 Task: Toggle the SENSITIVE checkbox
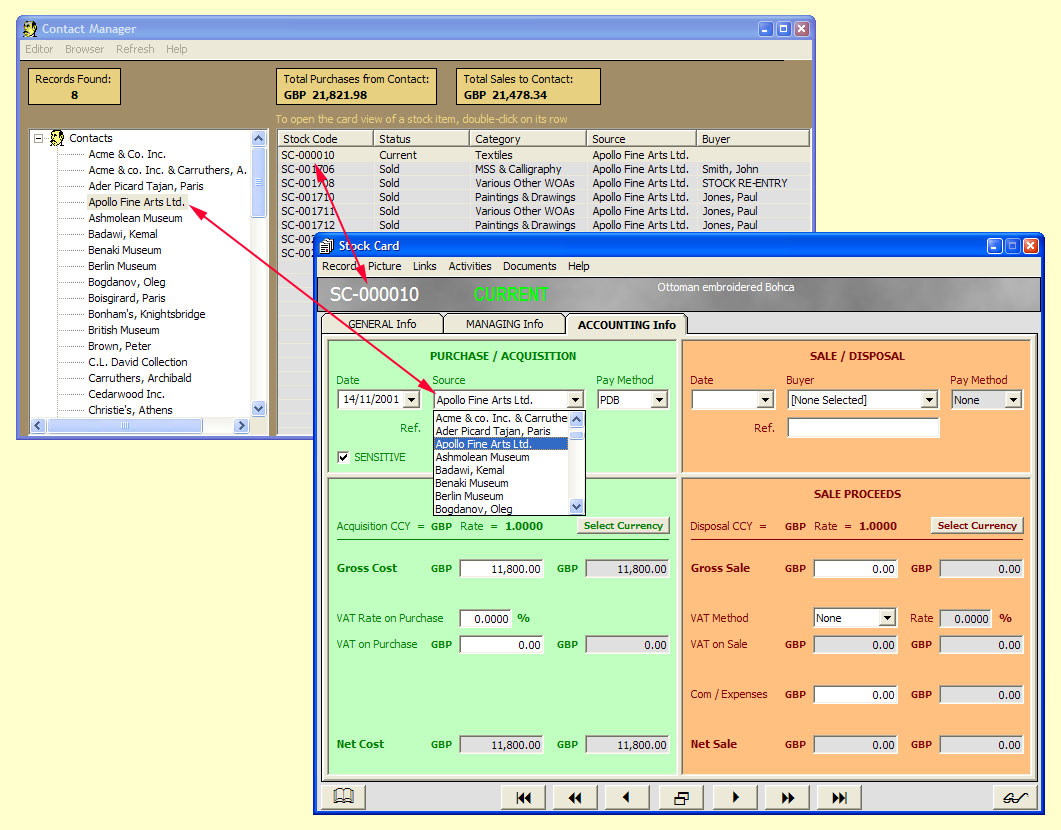tap(343, 457)
